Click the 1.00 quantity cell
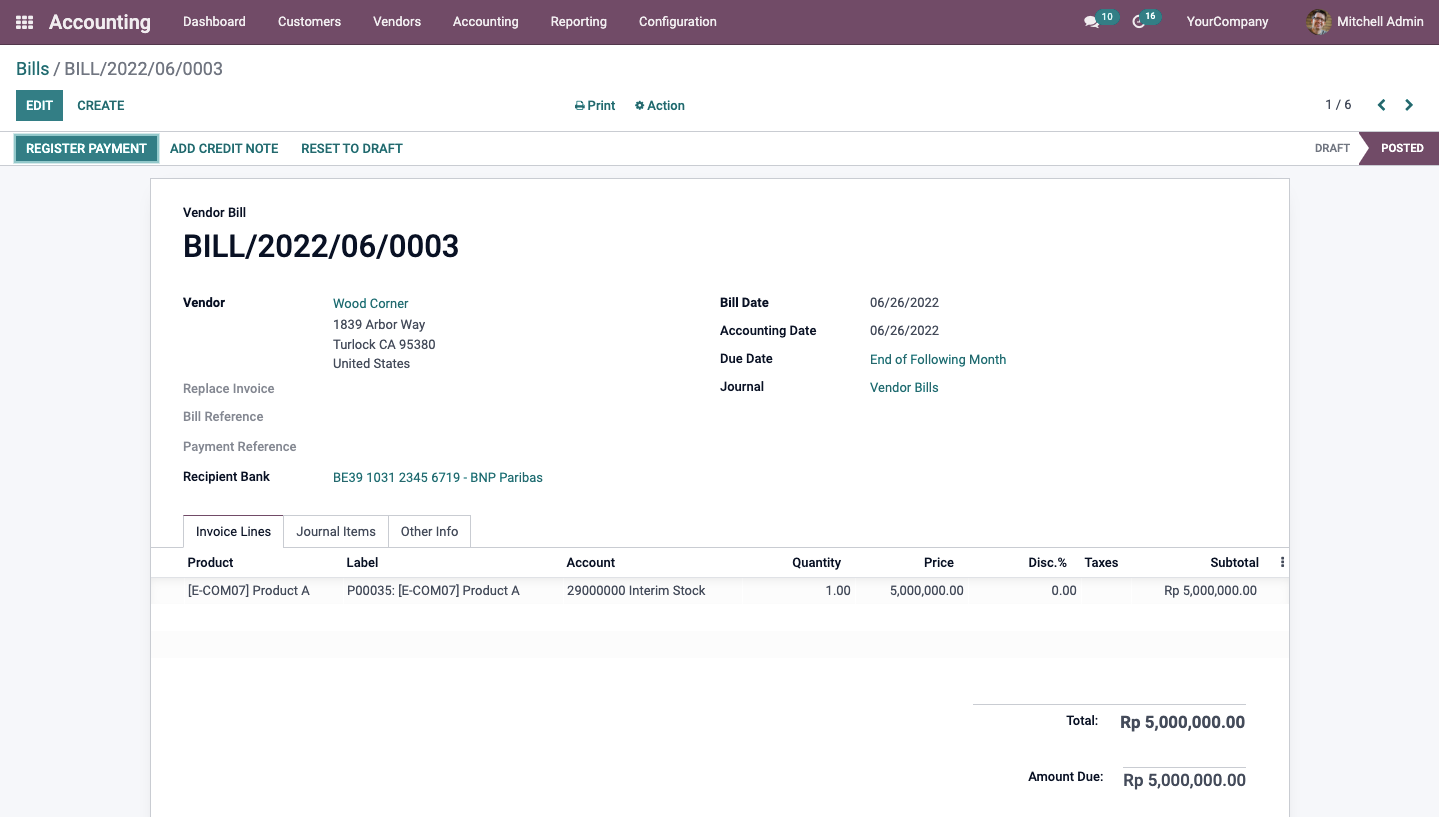Screen dimensions: 1439x817 [838, 591]
